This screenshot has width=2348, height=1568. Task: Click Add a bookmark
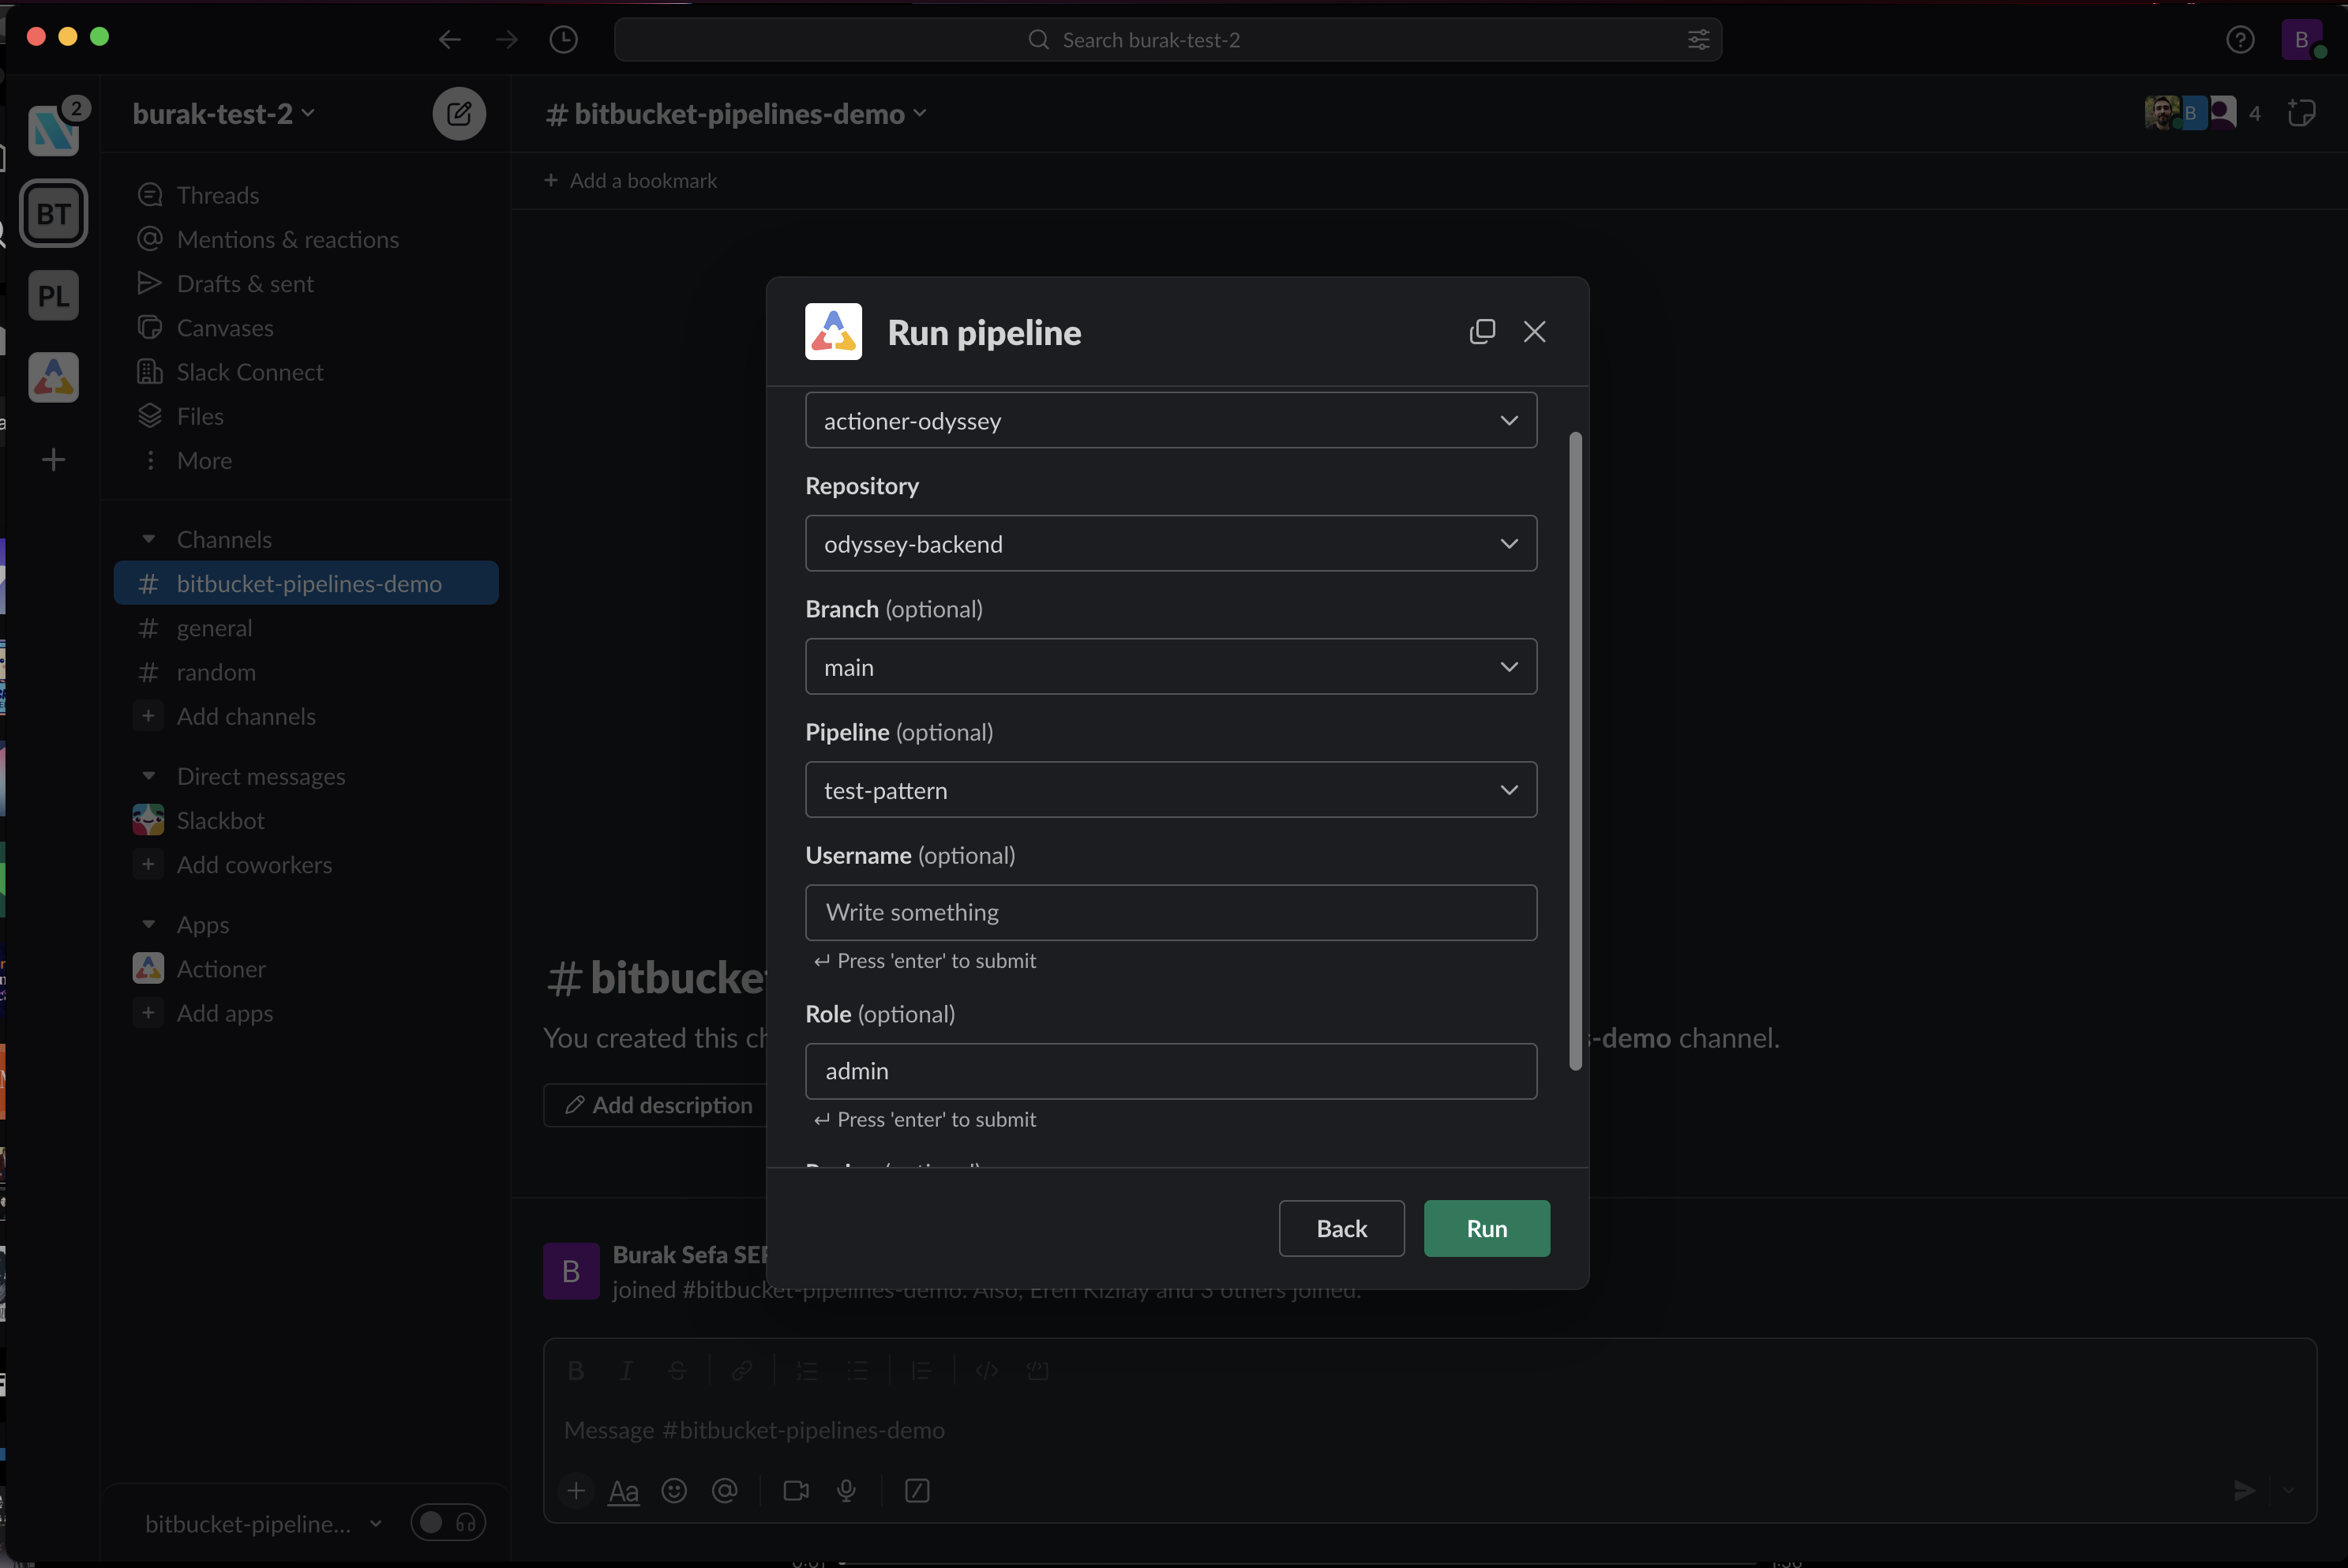(x=630, y=181)
